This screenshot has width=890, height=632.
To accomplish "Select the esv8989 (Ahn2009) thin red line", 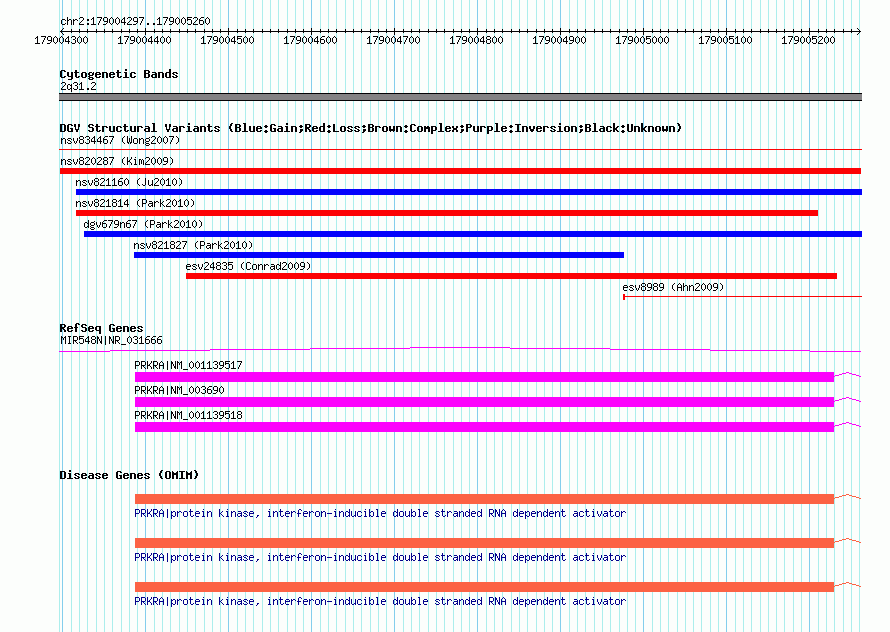I will (x=742, y=296).
